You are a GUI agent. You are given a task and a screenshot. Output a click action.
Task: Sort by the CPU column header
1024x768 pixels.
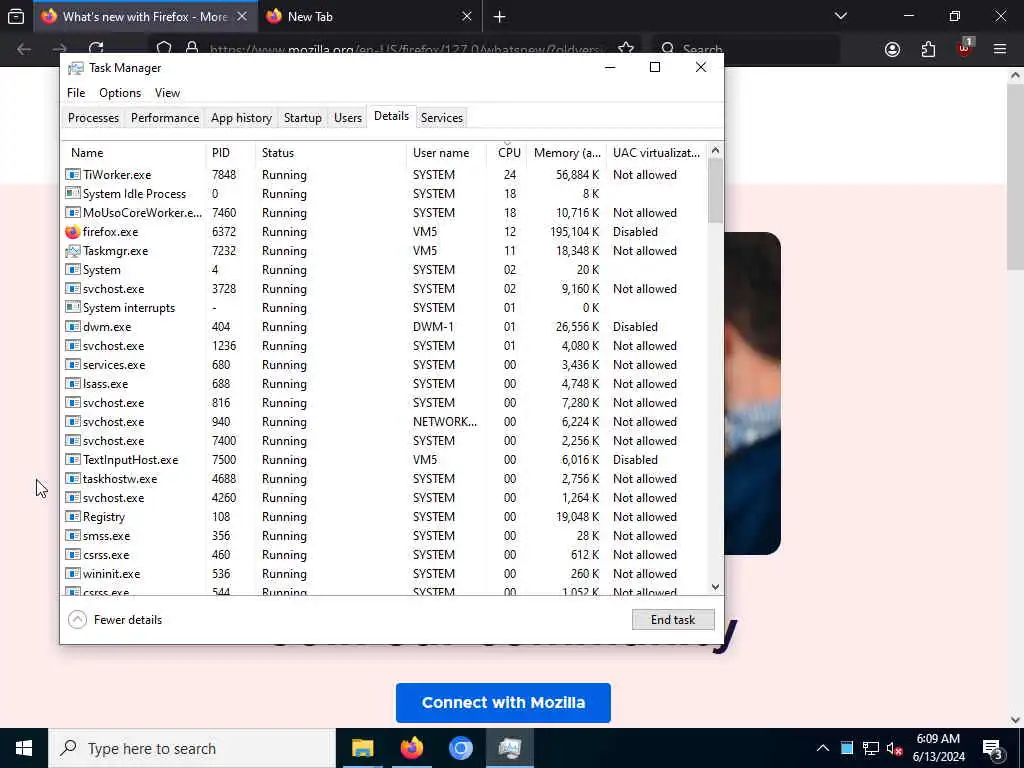tap(507, 153)
